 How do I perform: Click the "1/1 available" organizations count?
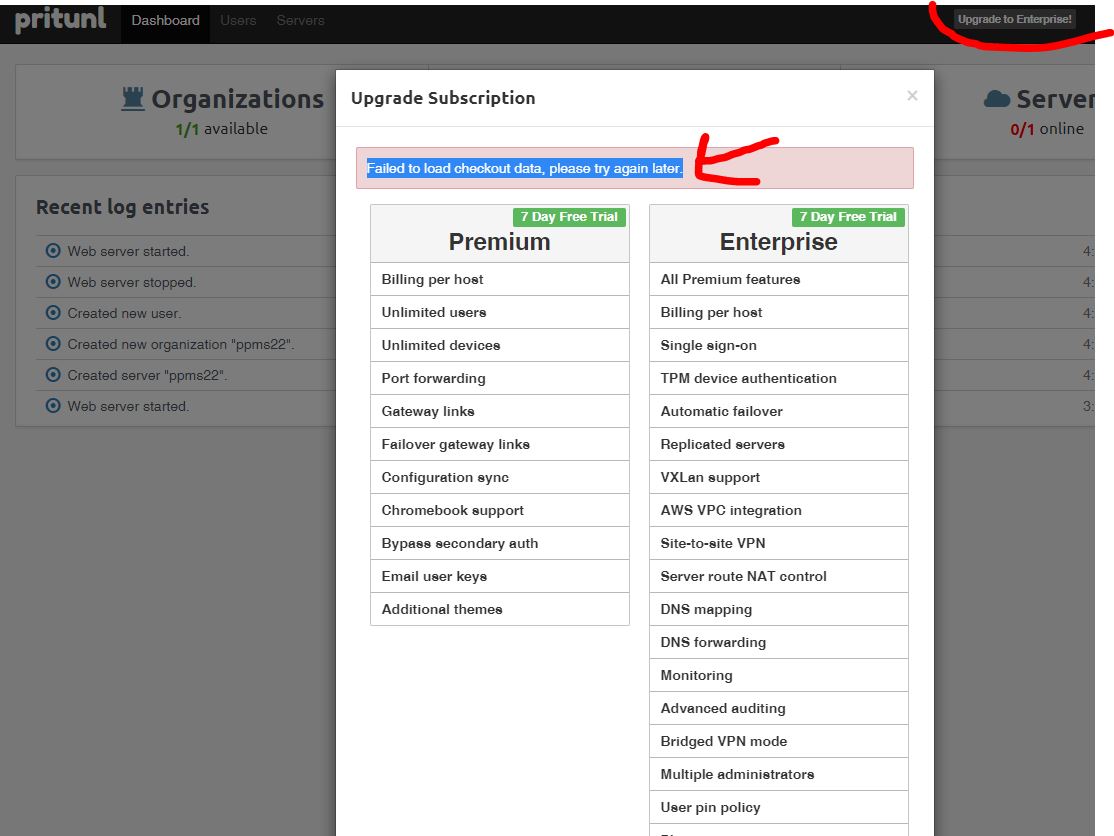222,129
